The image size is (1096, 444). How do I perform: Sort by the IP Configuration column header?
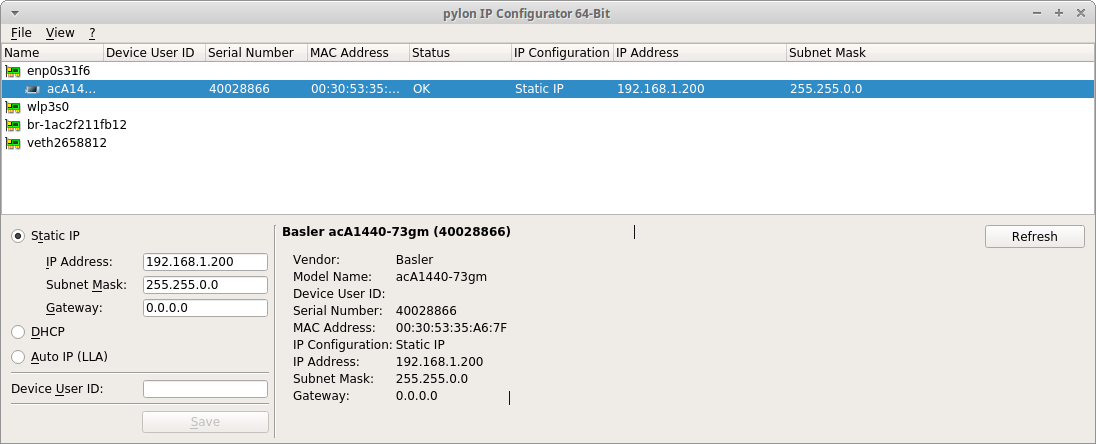563,53
